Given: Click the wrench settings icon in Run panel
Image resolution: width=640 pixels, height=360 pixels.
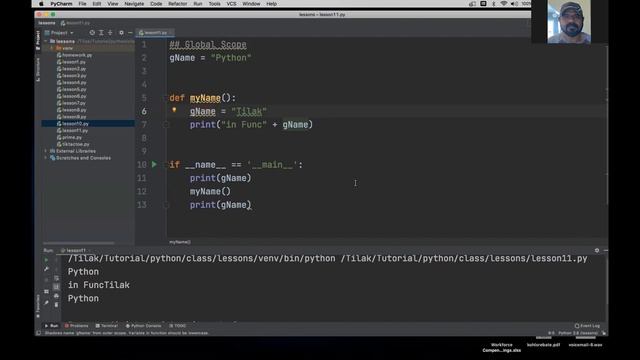Looking at the screenshot, I should coord(46,269).
